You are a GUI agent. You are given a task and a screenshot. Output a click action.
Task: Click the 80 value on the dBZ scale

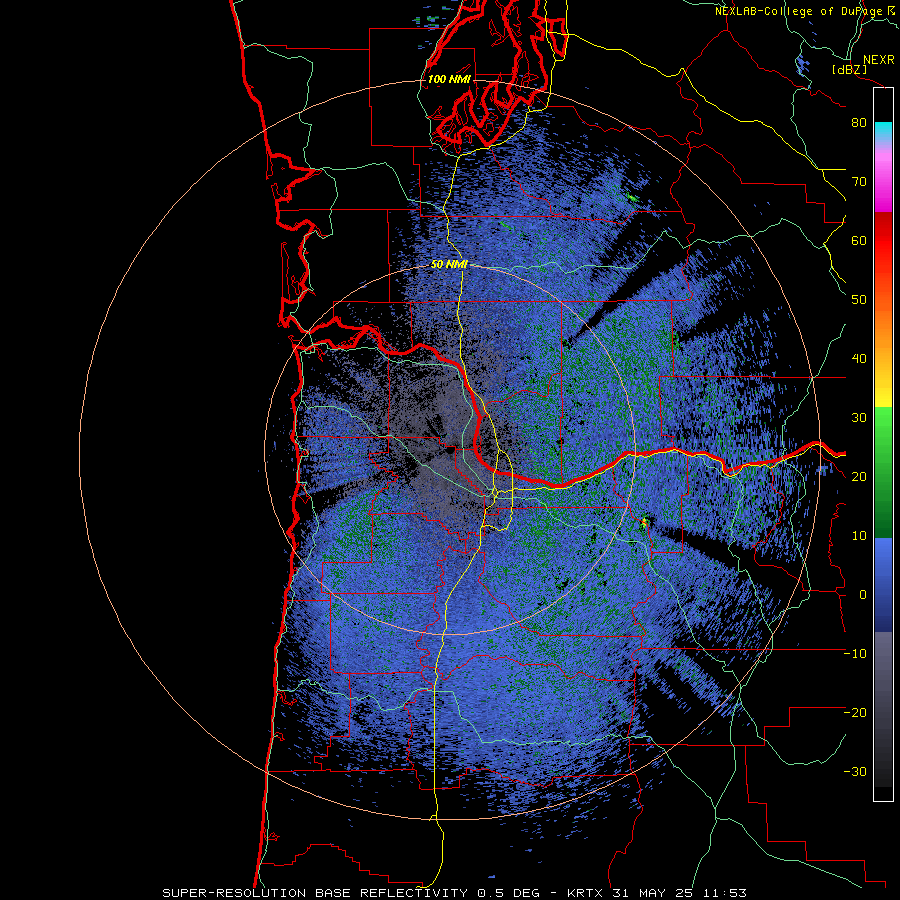pos(859,123)
